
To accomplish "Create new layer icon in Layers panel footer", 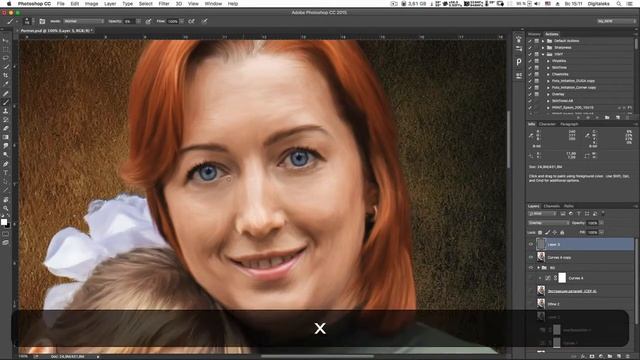I will pos(619,356).
